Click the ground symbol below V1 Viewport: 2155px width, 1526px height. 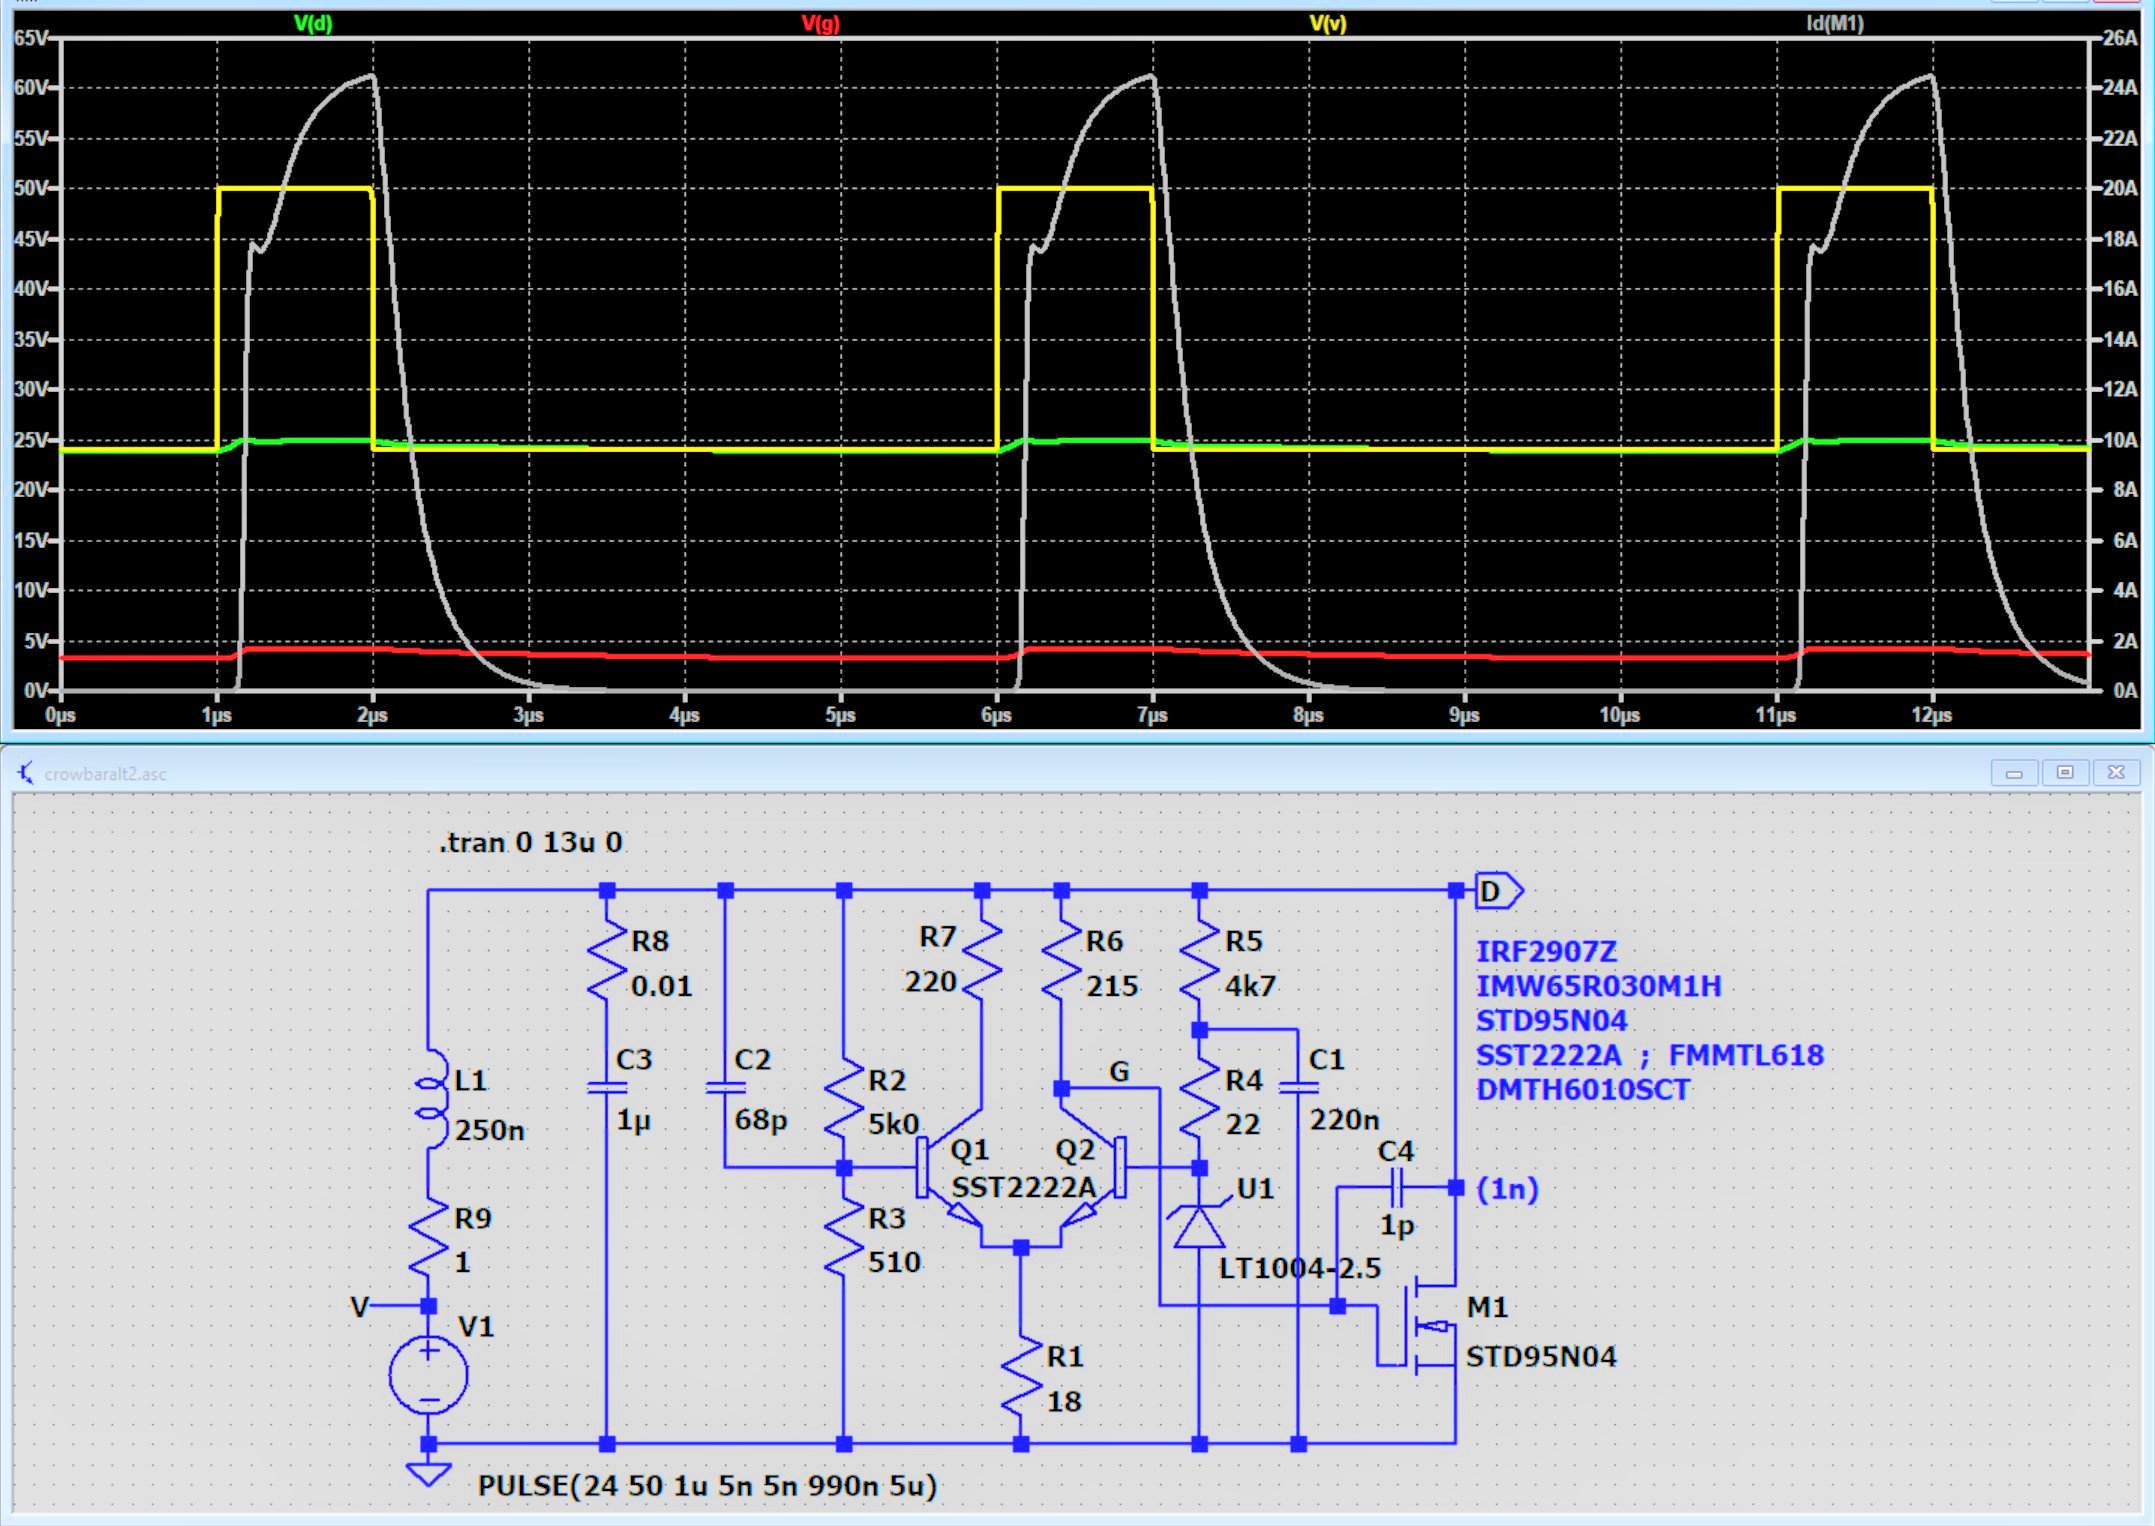[x=428, y=1474]
